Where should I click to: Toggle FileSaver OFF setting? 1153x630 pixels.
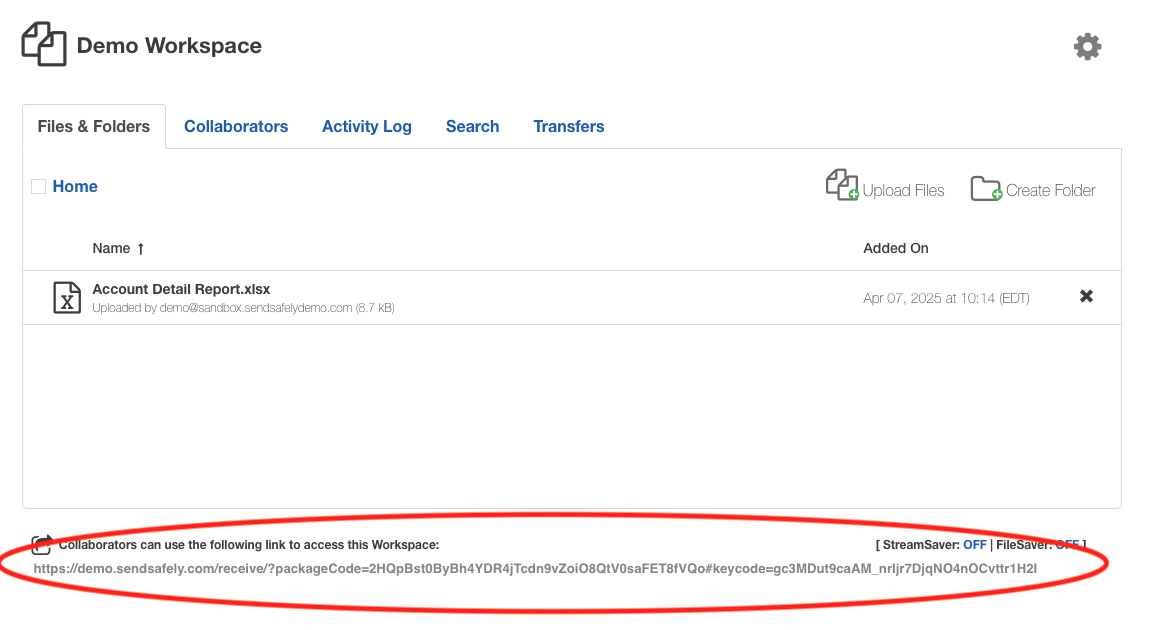pyautogui.click(x=1067, y=545)
